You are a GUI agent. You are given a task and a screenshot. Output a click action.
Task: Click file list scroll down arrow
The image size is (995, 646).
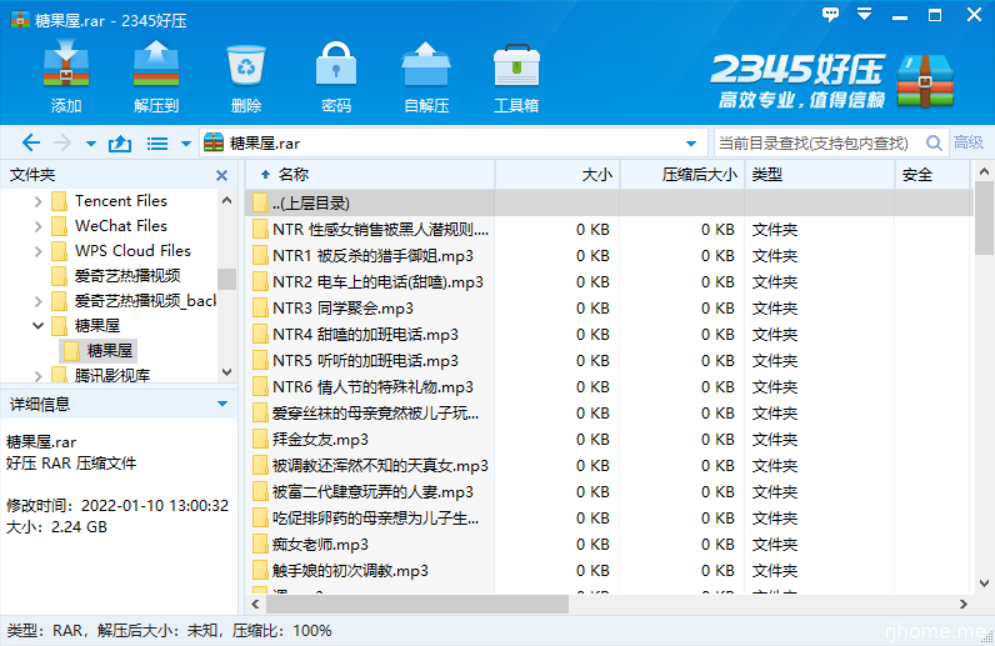tap(984, 583)
